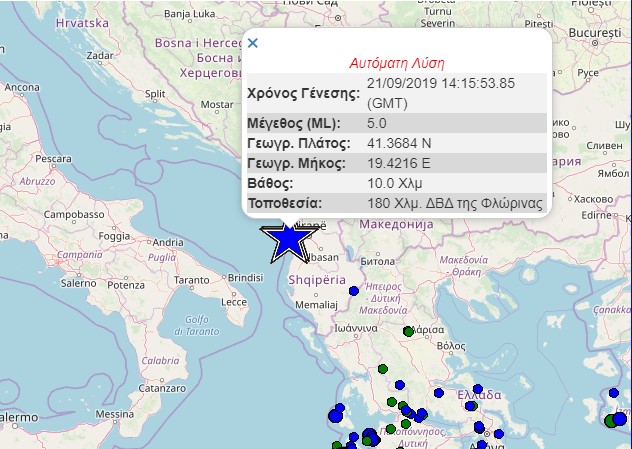Click the 'Zadar' city label

pos(100,56)
